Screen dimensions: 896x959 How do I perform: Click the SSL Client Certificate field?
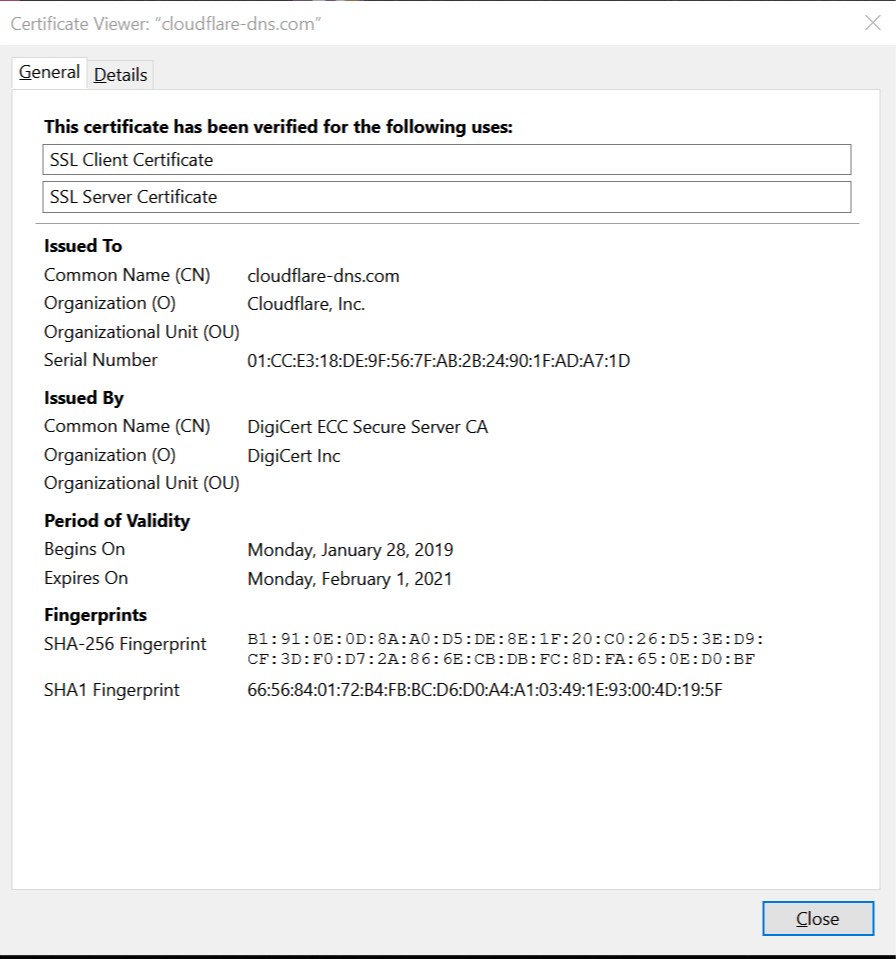click(x=447, y=160)
